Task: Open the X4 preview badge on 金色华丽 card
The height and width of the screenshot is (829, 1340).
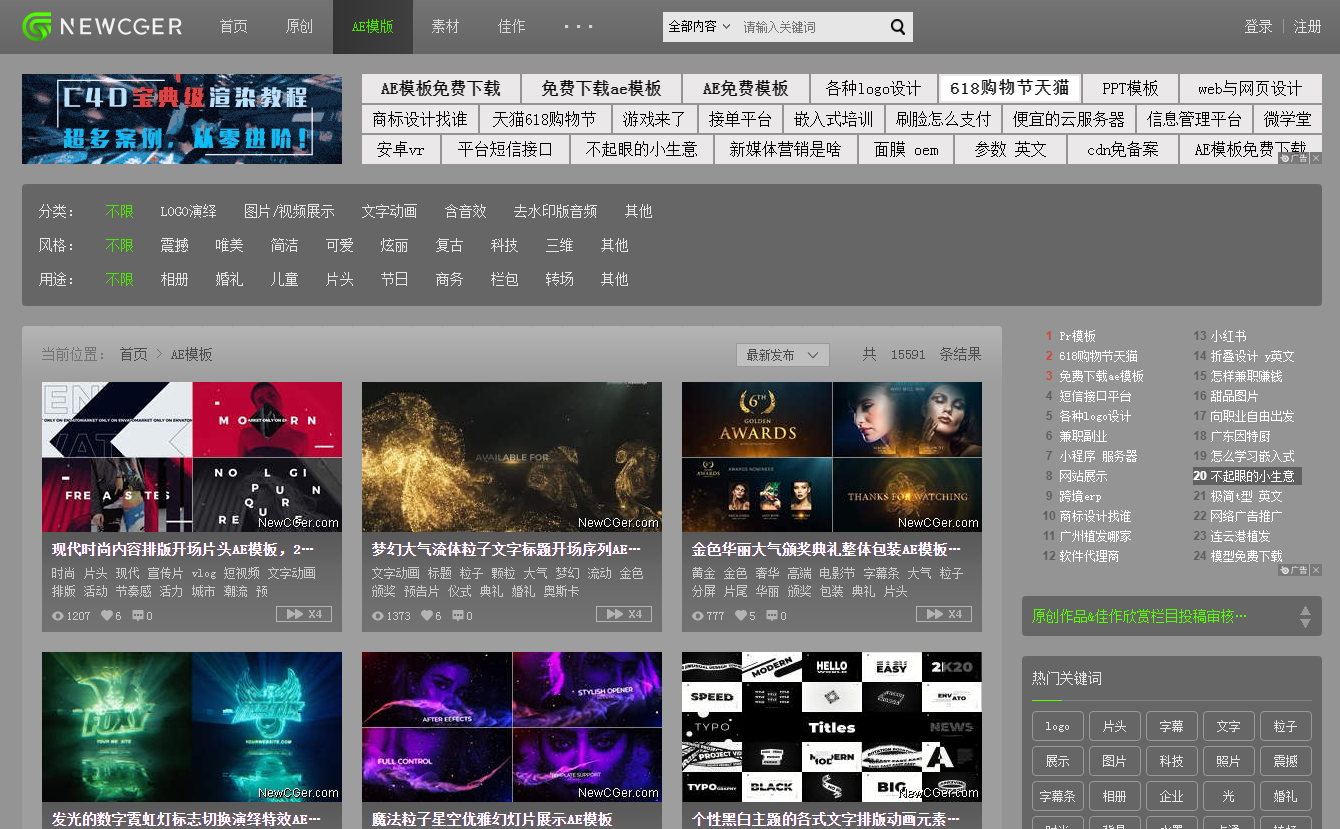Action: tap(944, 614)
